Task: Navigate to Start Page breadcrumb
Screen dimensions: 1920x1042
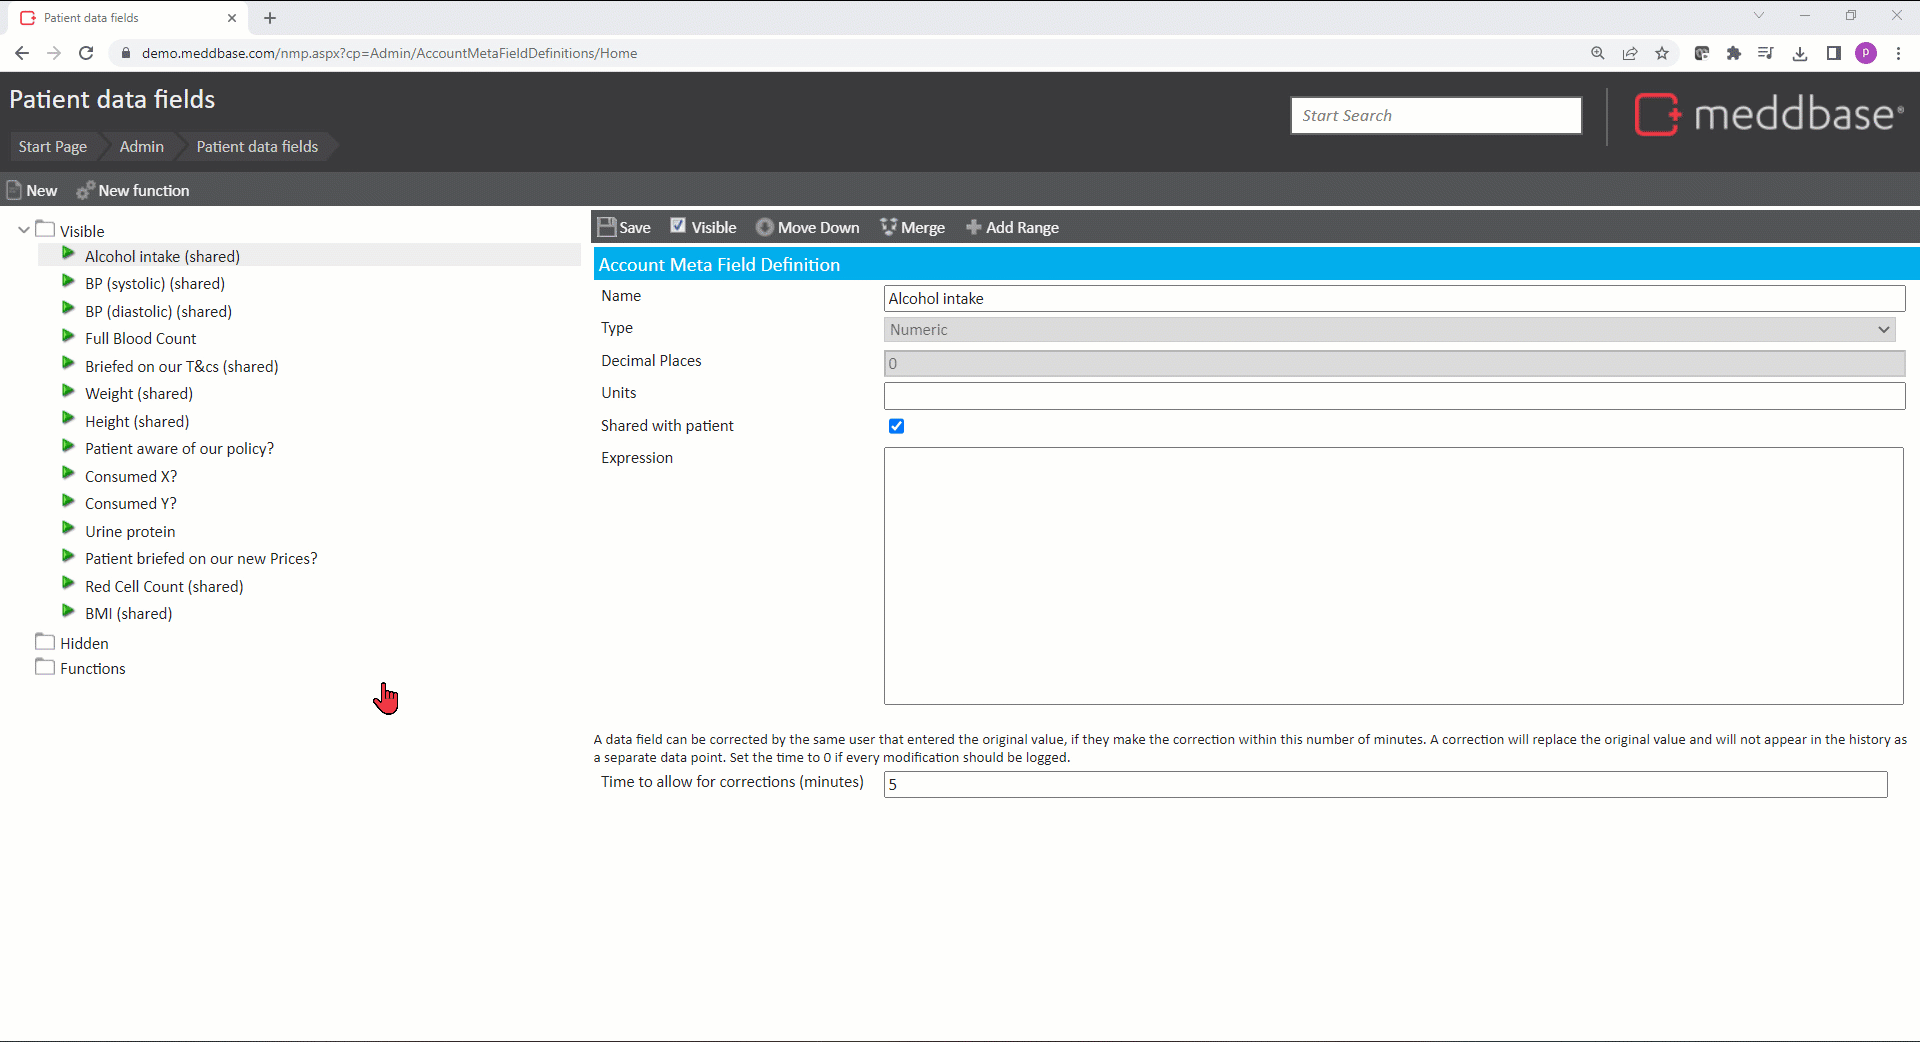Action: (x=53, y=147)
